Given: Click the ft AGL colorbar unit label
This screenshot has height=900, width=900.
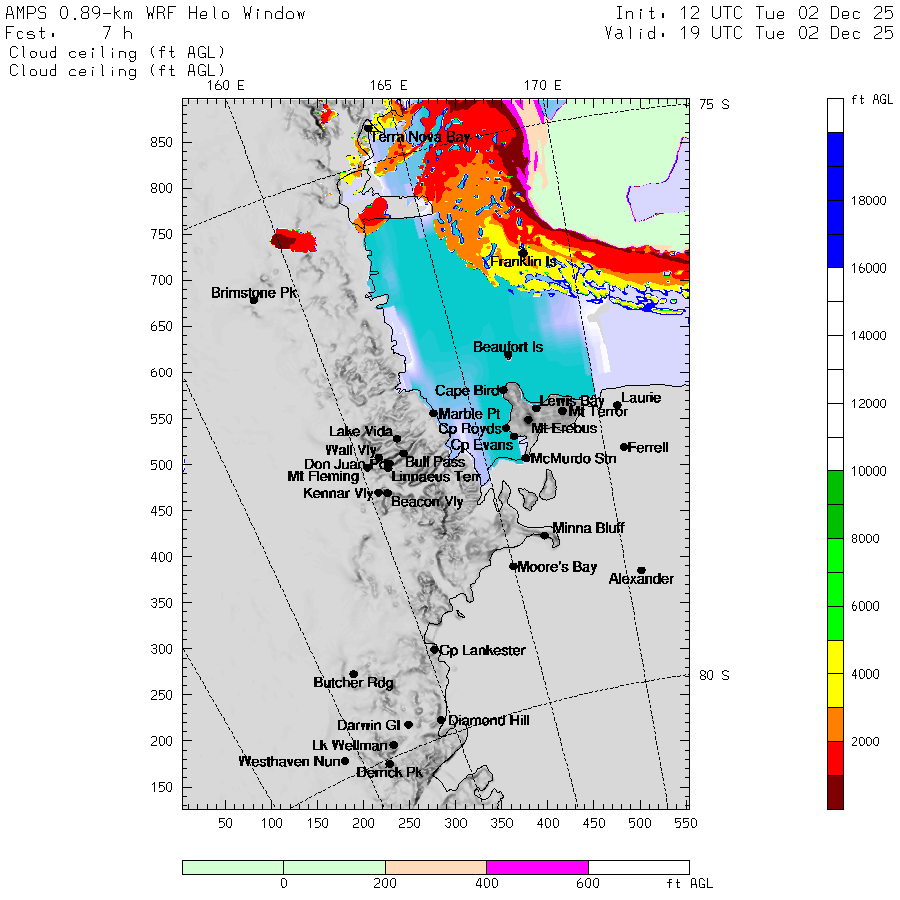Looking at the screenshot, I should coord(872,100).
